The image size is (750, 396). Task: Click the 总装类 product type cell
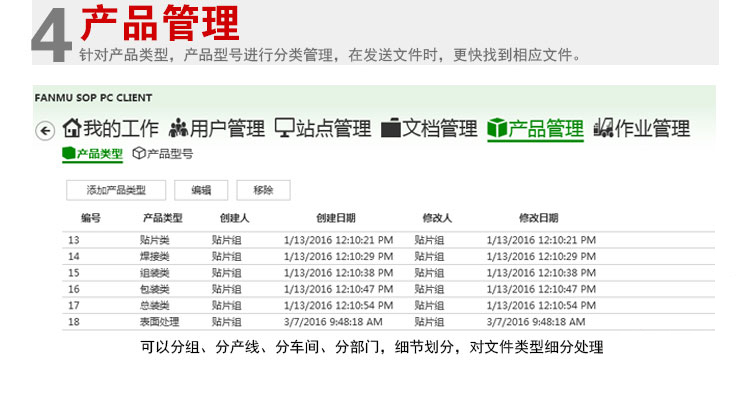[x=154, y=305]
